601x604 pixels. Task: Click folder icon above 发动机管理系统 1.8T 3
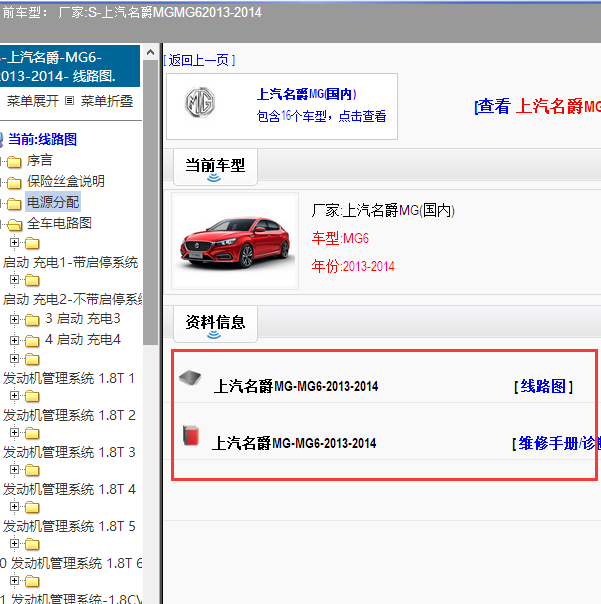[x=32, y=433]
